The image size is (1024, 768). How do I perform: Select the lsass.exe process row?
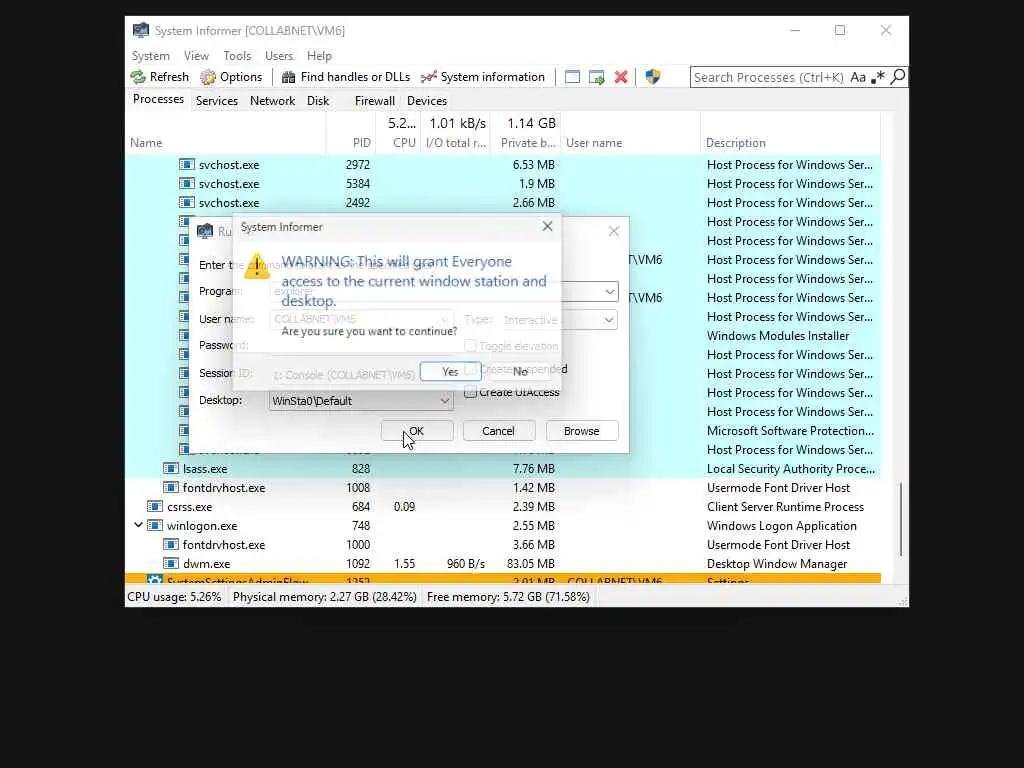(502, 468)
